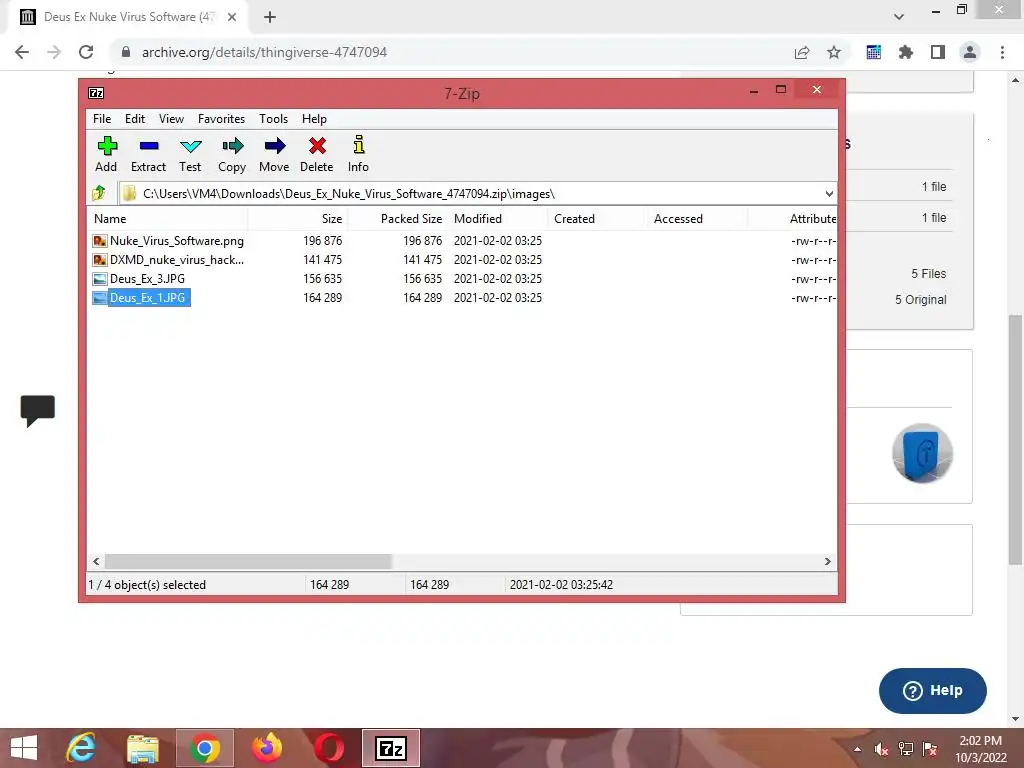Viewport: 1024px width, 768px height.
Task: Click the share page icon in address bar
Action: 802,52
